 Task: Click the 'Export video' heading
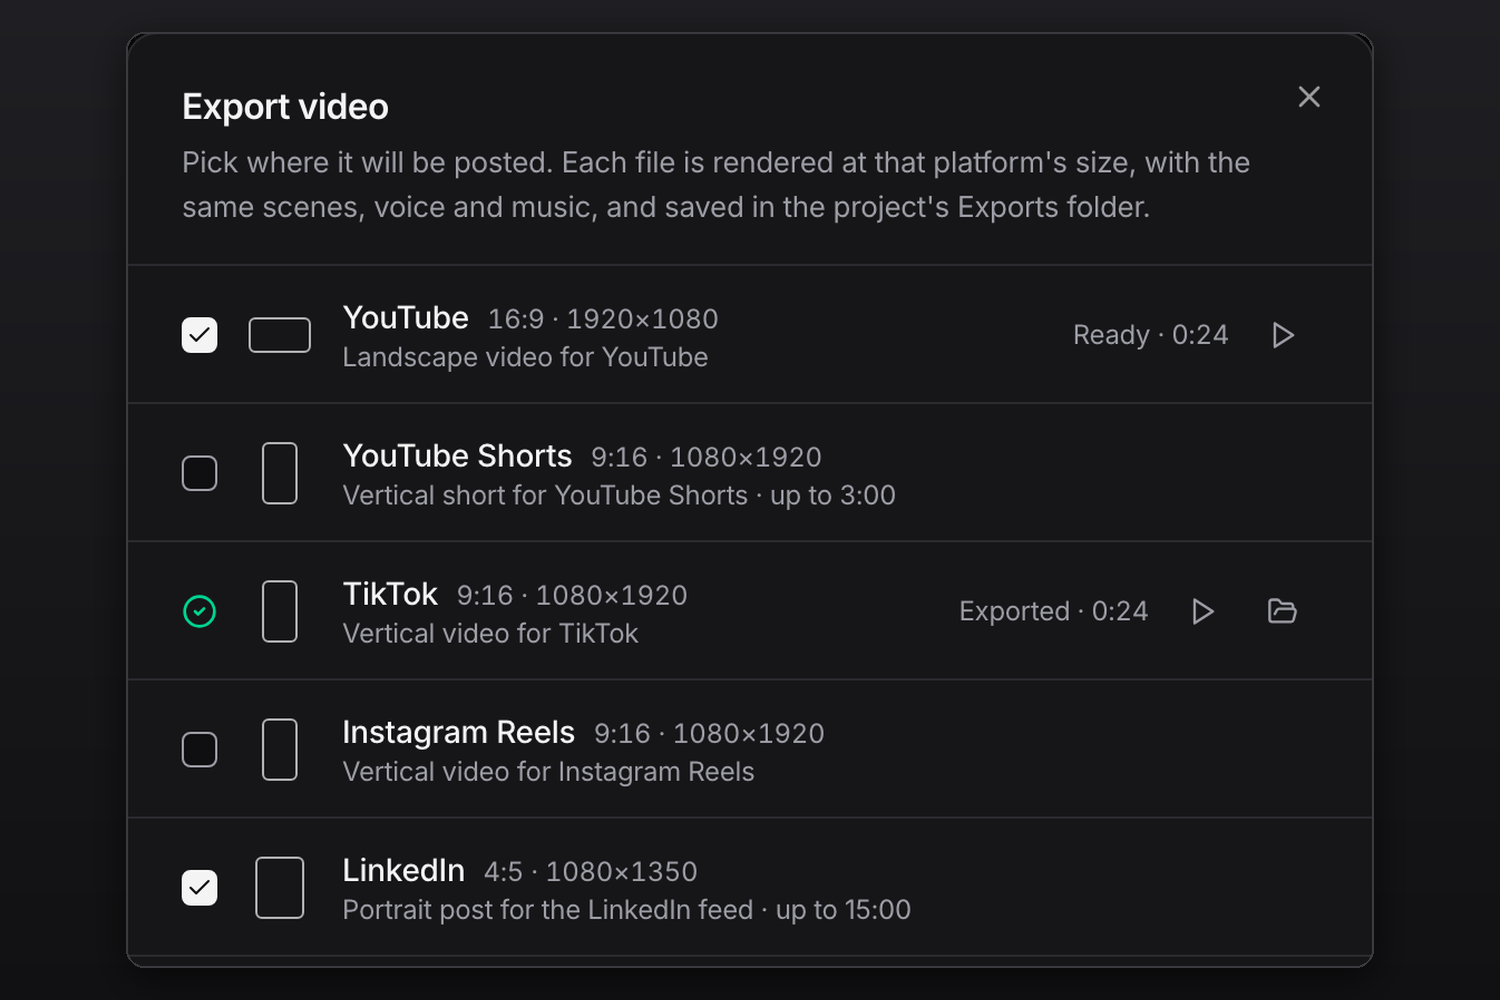pos(285,107)
